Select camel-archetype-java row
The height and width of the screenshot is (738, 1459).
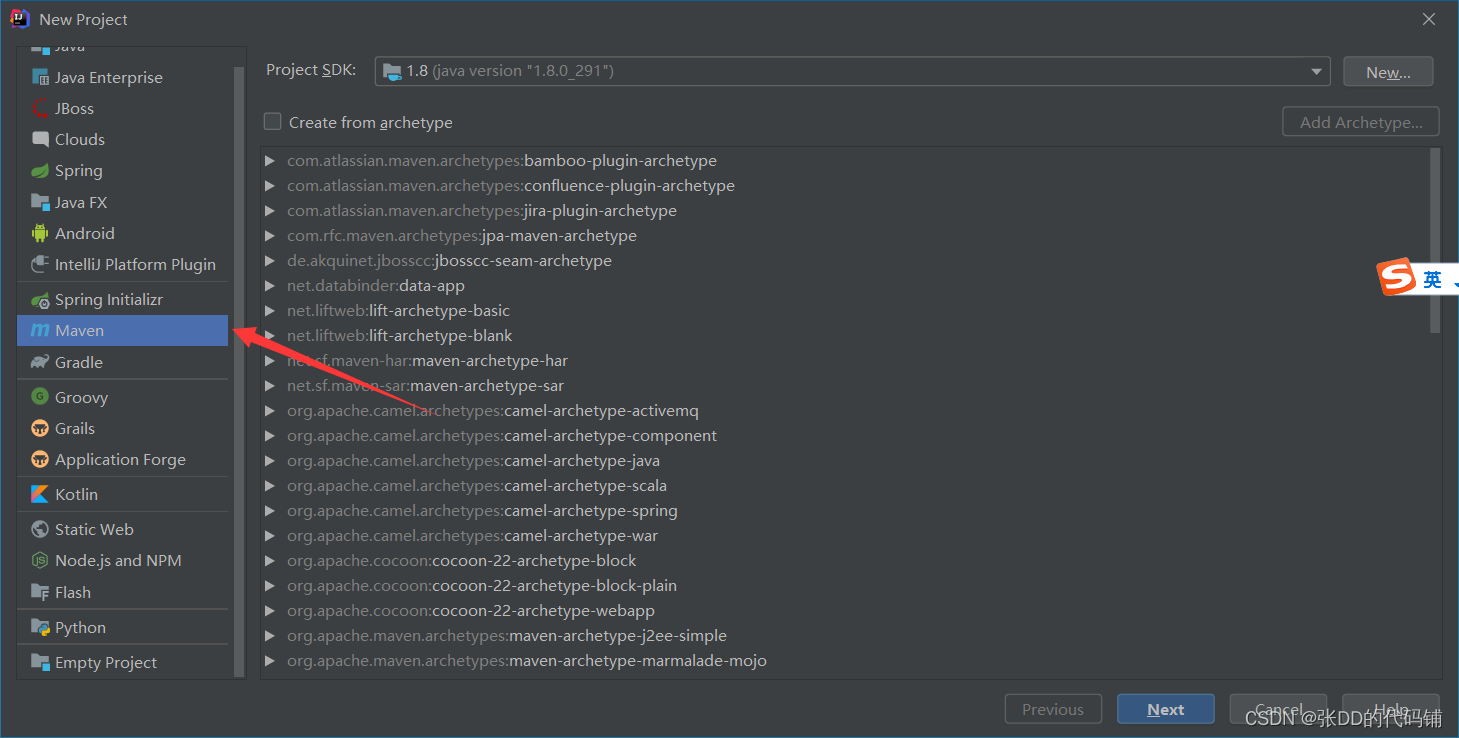[x=846, y=460]
